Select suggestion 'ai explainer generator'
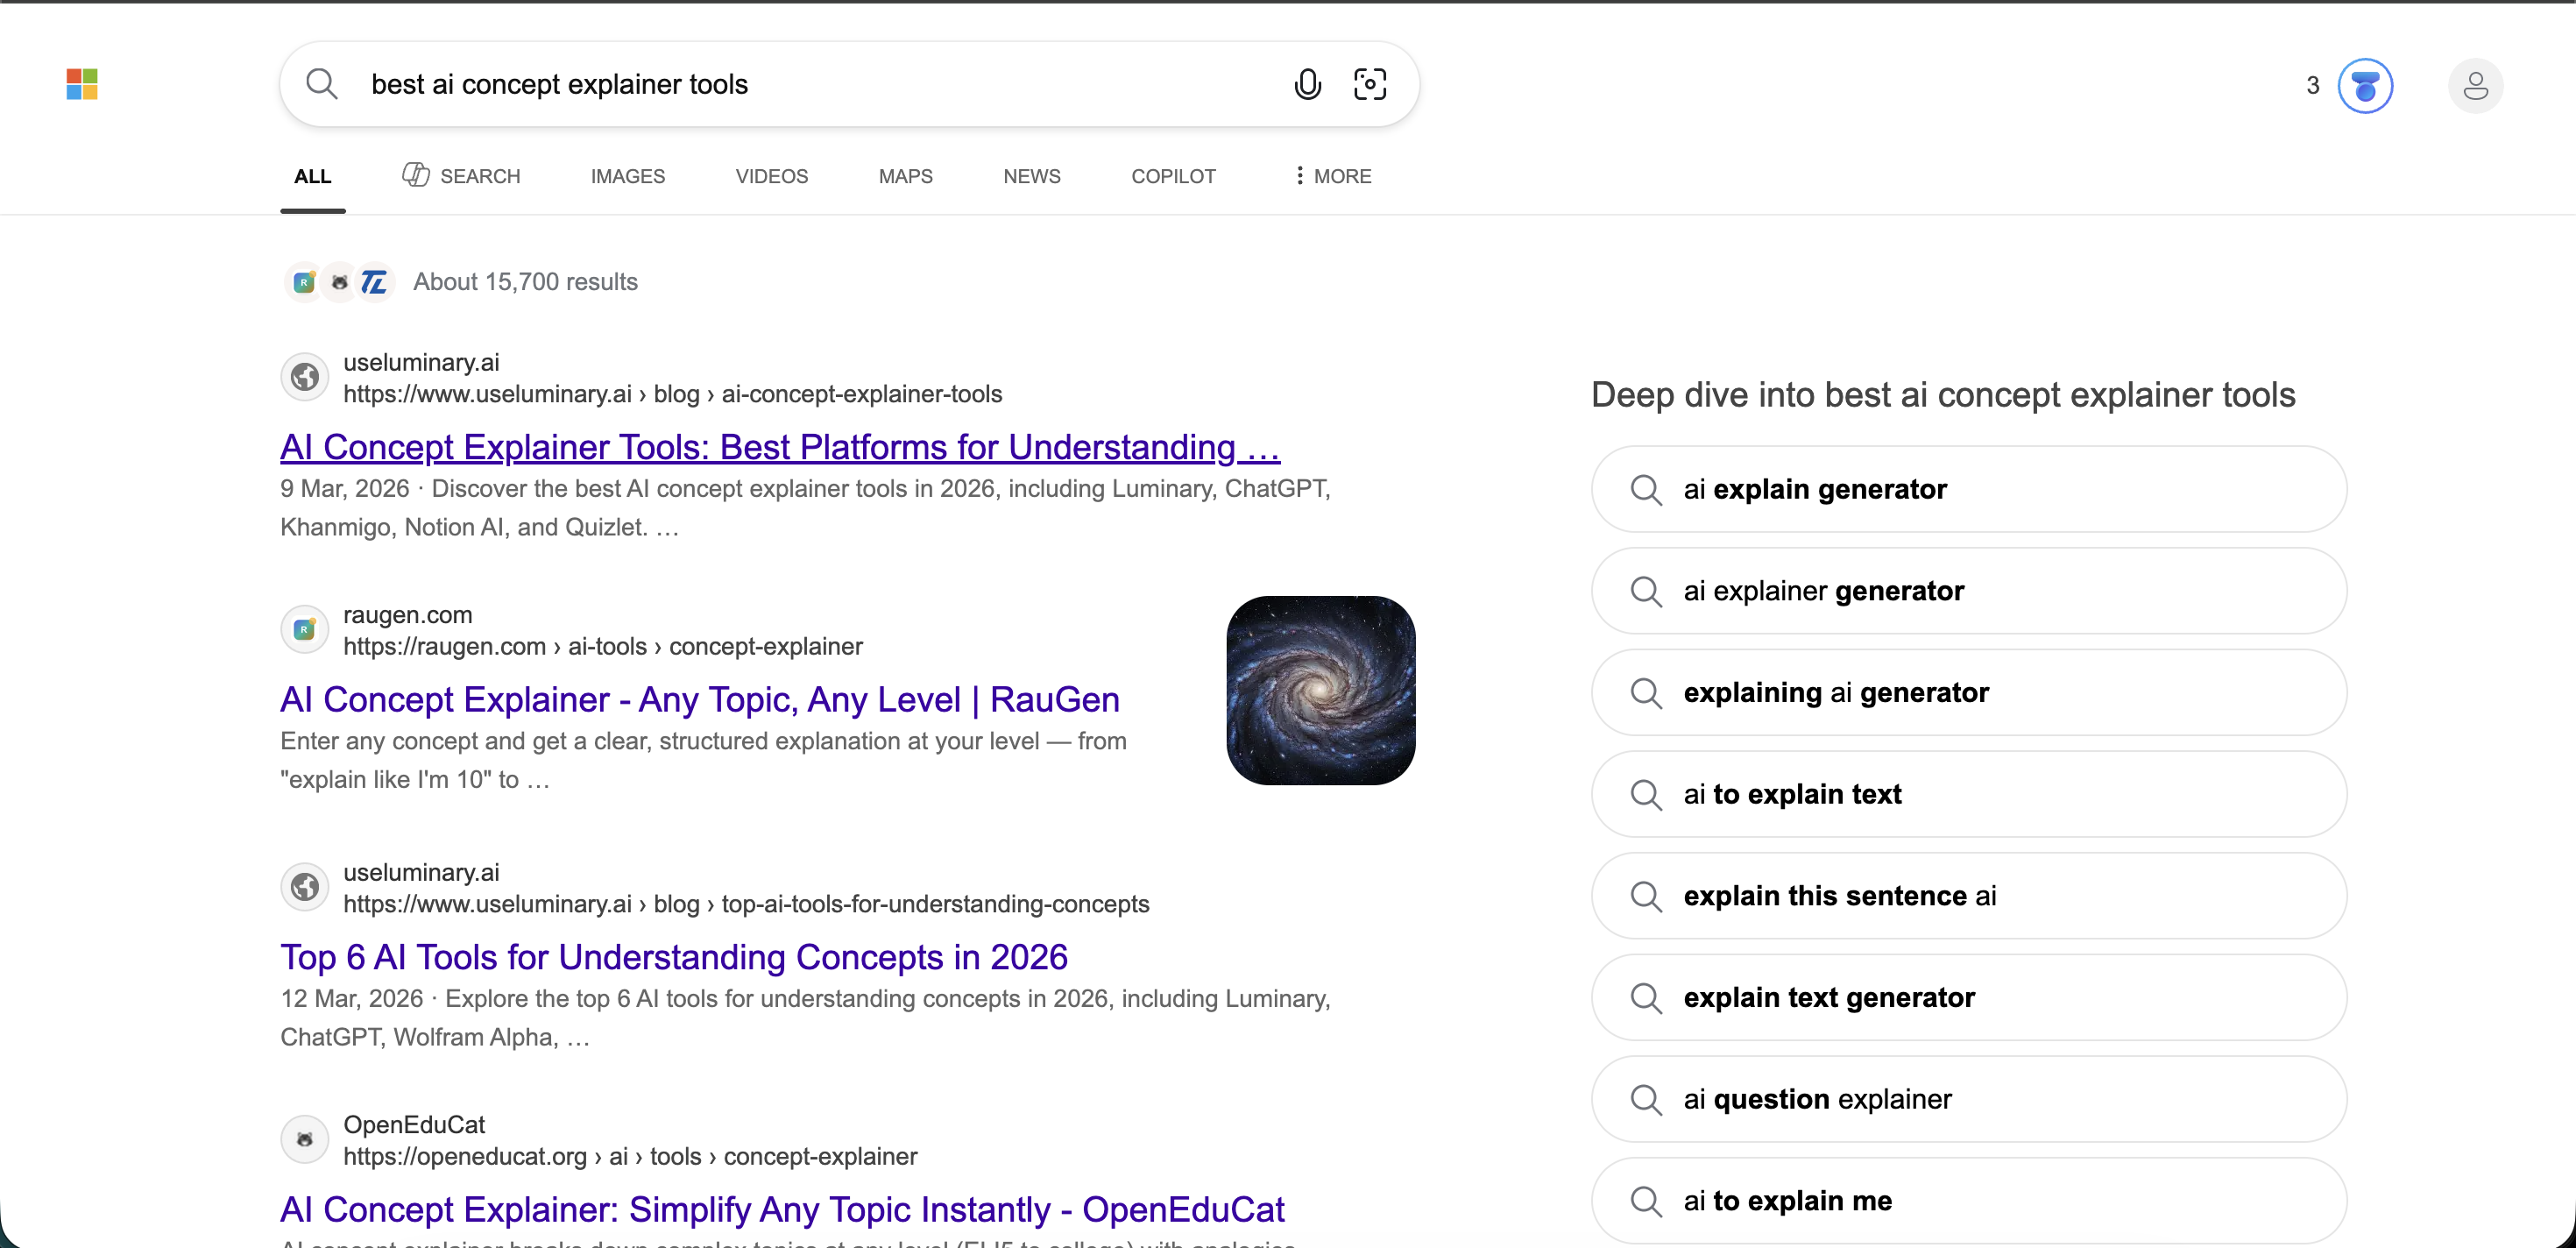2576x1248 pixels. [1968, 591]
